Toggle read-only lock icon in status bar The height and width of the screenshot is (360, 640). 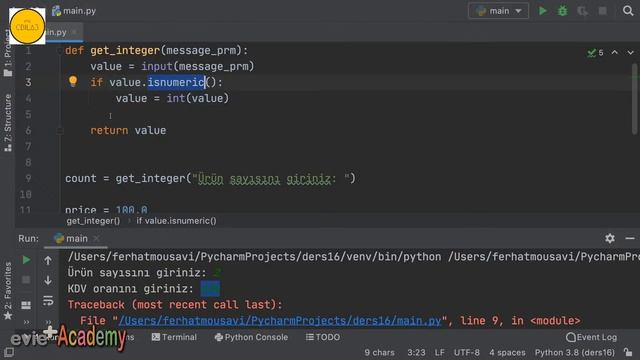(x=629, y=353)
